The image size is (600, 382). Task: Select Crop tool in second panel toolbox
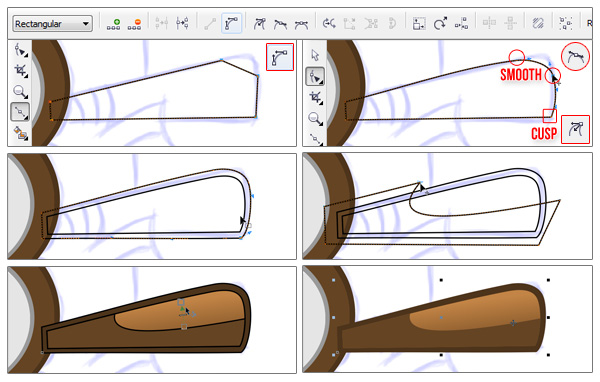click(x=315, y=97)
